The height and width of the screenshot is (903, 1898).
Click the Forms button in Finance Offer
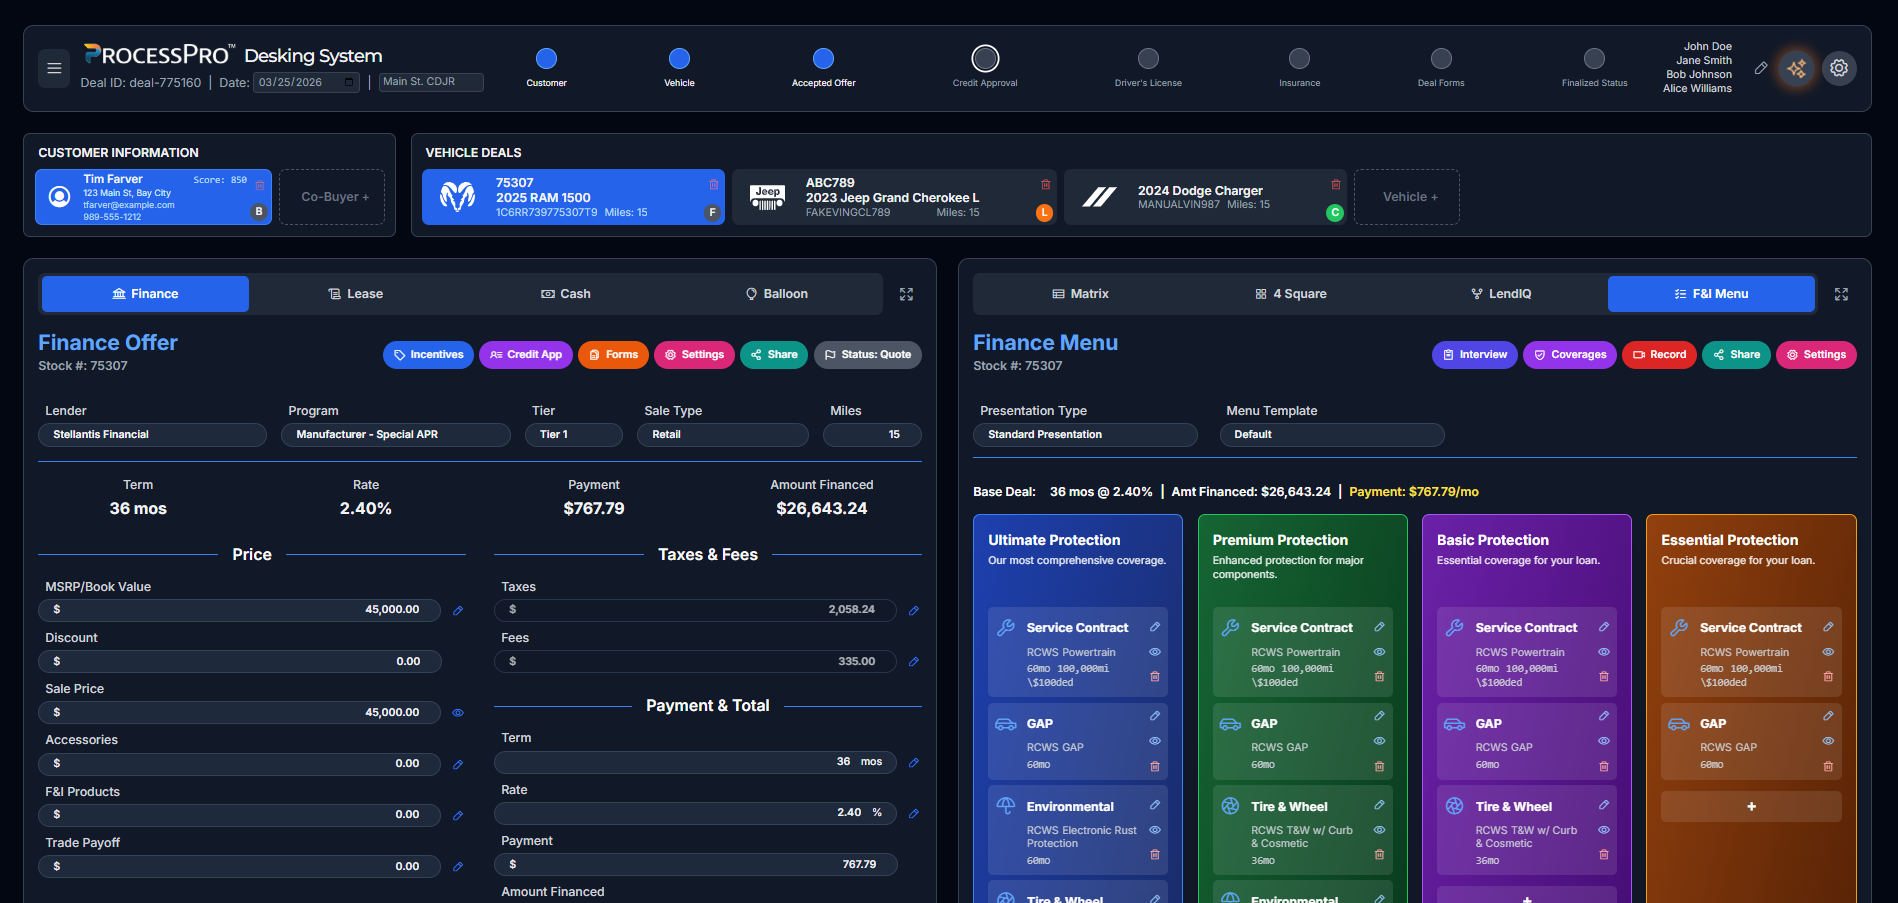point(613,355)
